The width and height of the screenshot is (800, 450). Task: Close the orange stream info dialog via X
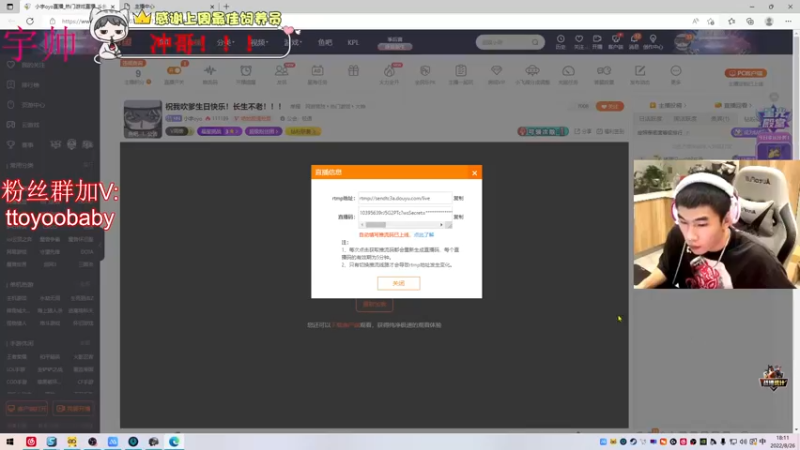tap(474, 173)
